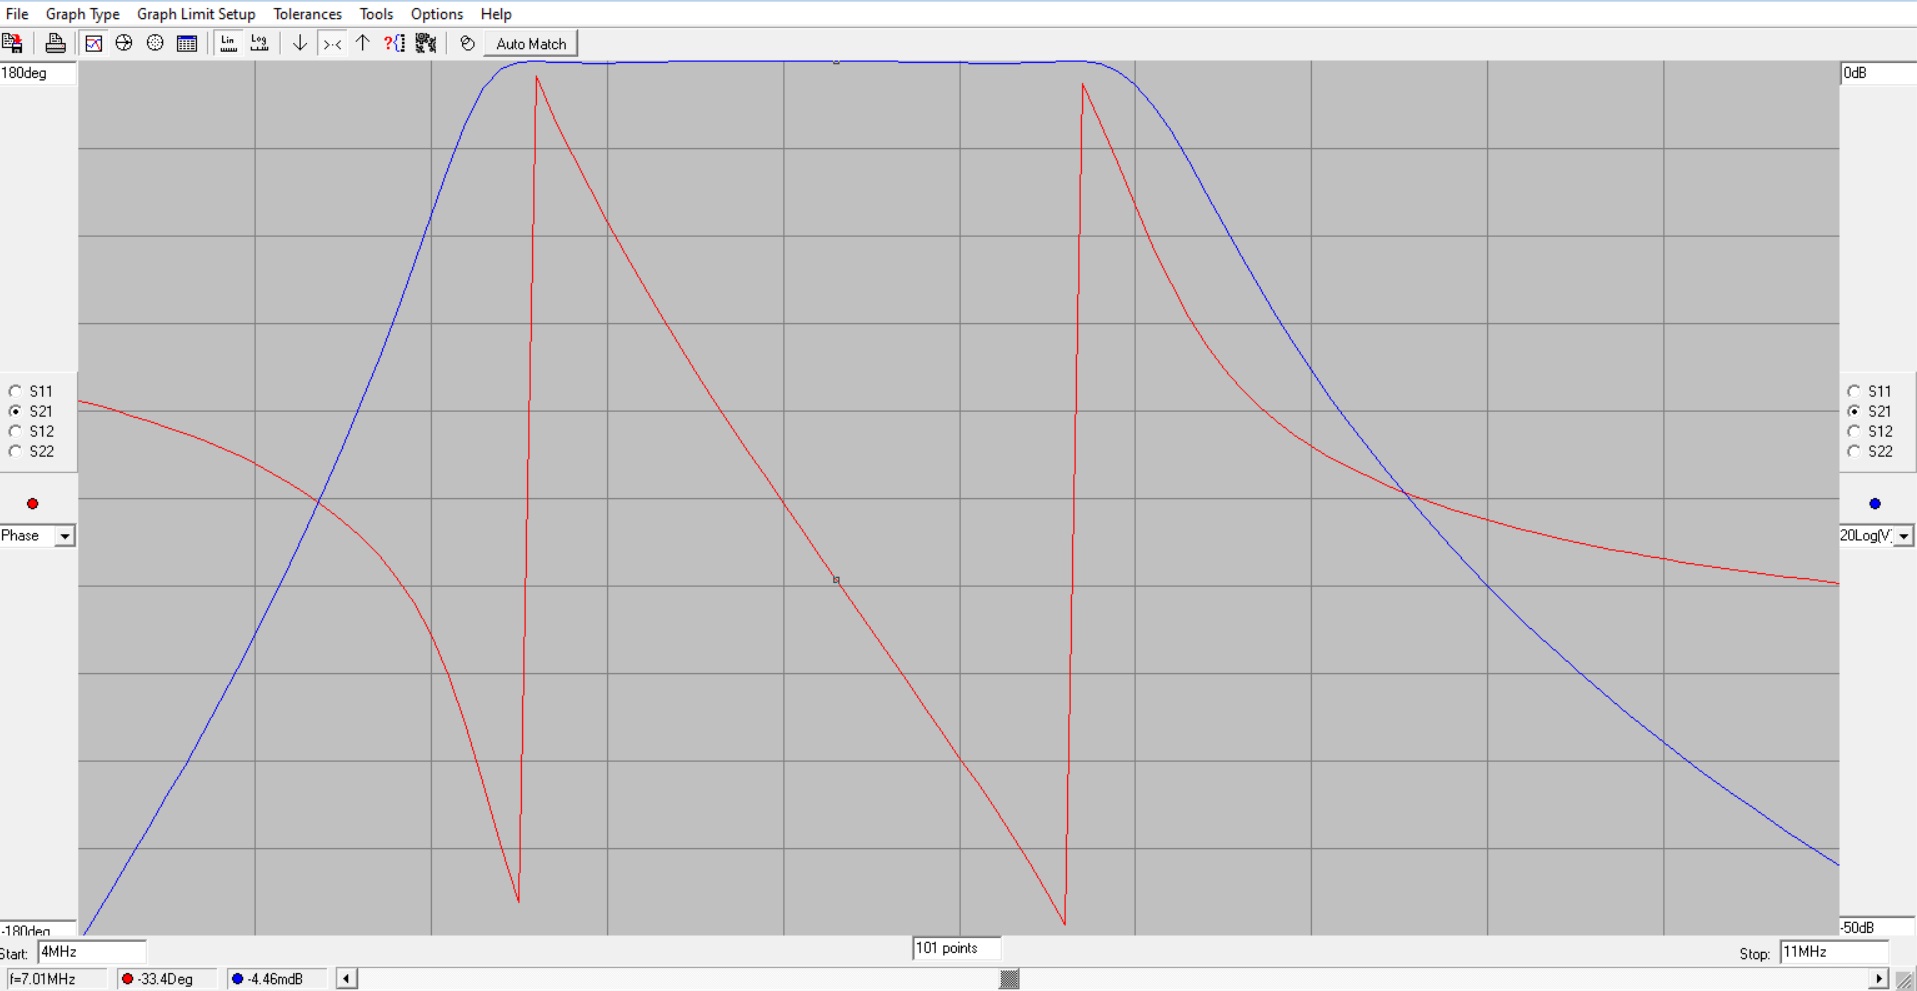Viewport: 1917px width, 991px height.
Task: Open the Tolerances menu
Action: click(x=307, y=14)
